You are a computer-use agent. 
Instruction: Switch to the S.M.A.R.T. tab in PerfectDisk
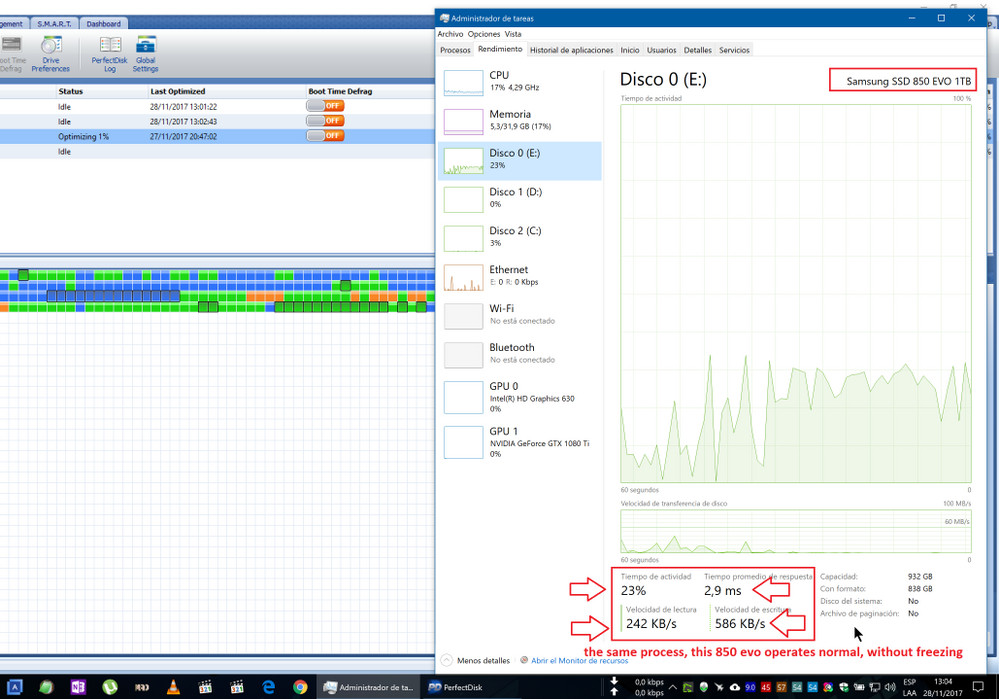click(54, 24)
